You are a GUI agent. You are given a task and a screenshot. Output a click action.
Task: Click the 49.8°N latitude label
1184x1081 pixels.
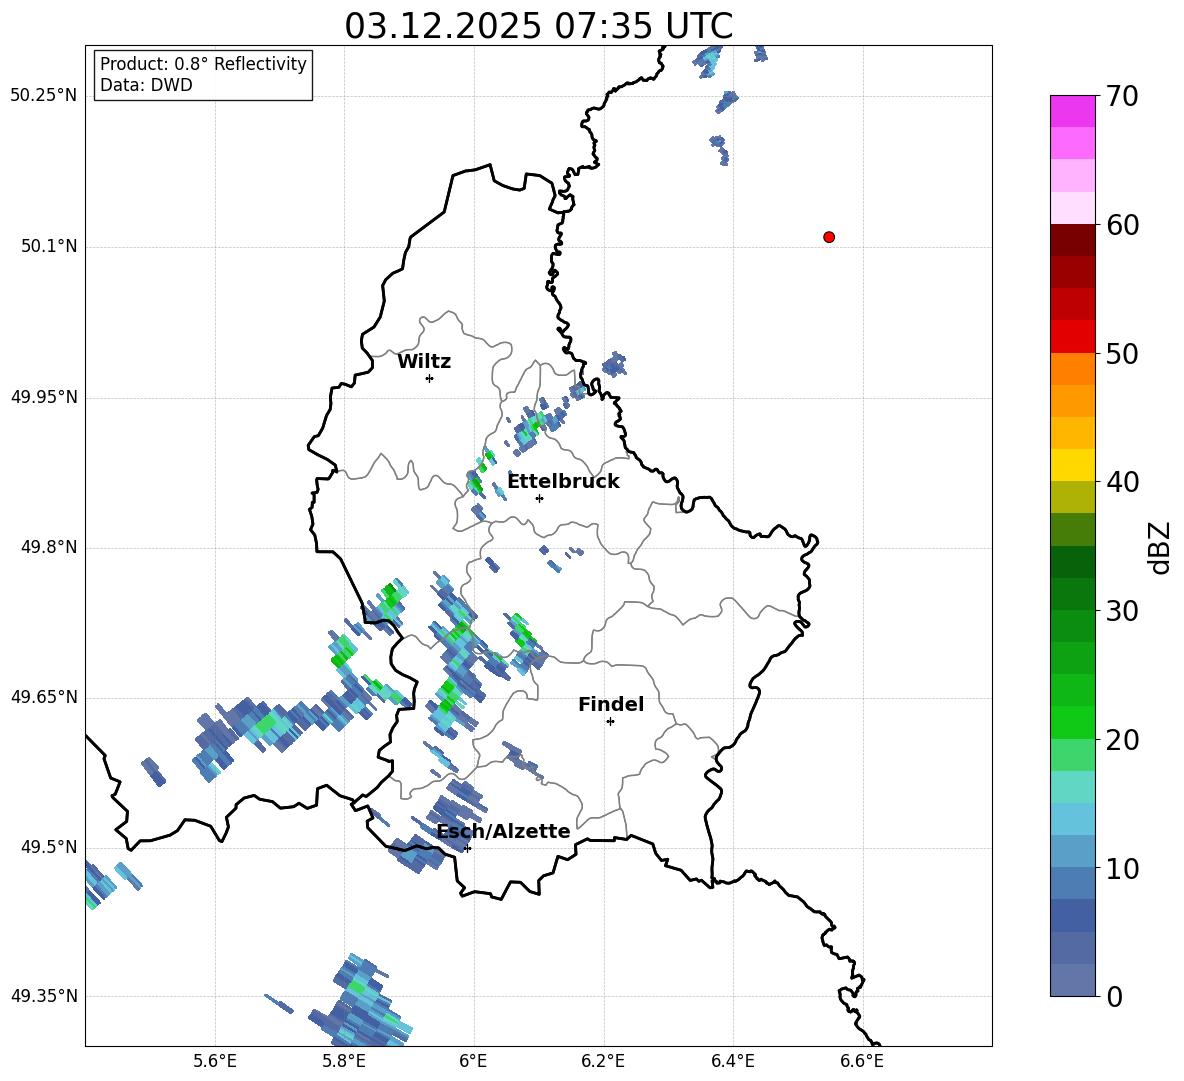(x=49, y=547)
